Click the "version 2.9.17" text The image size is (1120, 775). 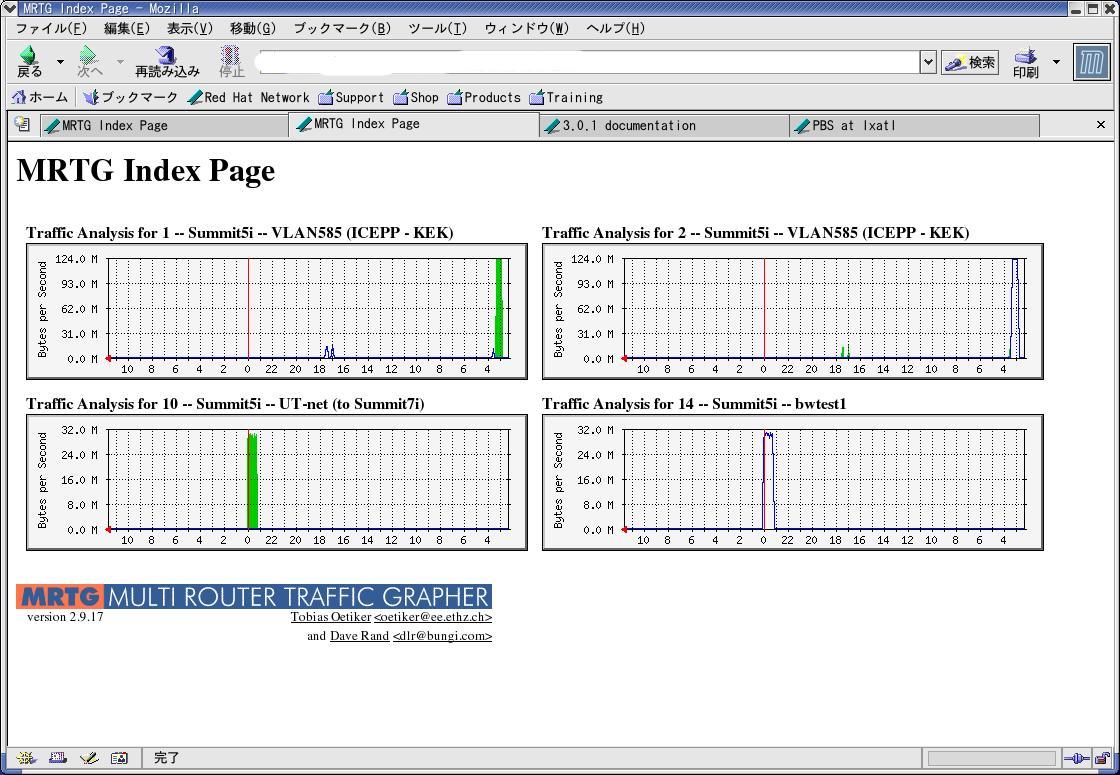pos(65,617)
